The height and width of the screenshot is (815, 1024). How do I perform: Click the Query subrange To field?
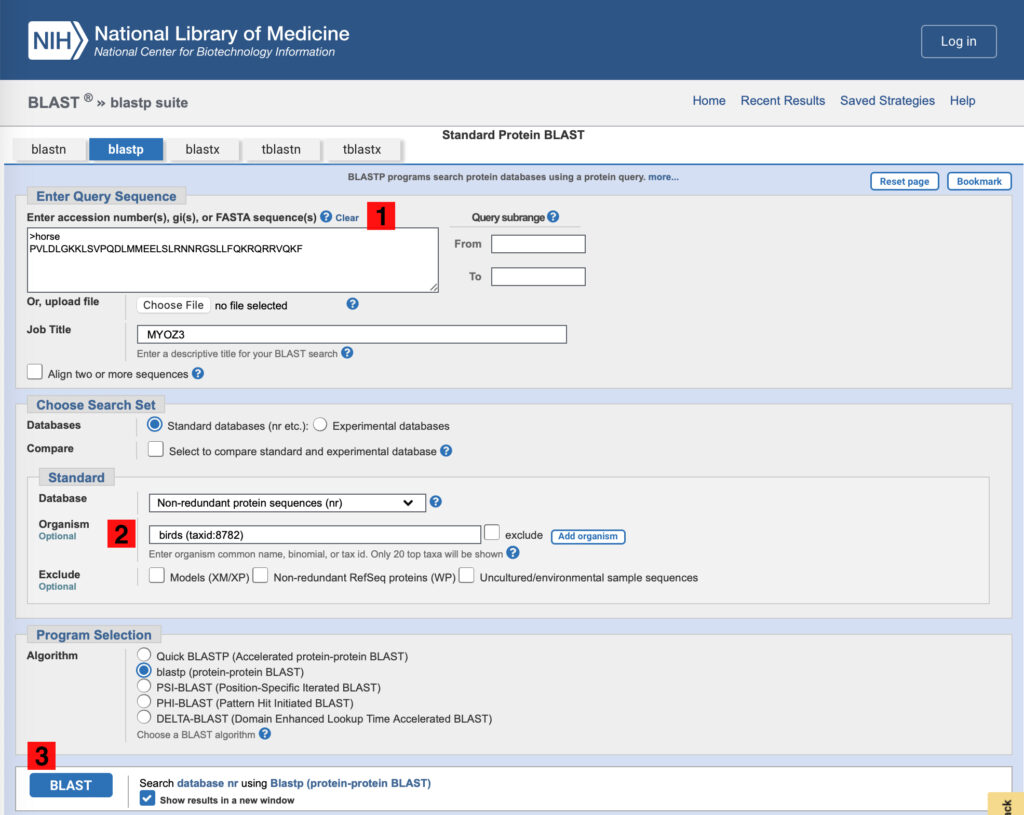pyautogui.click(x=538, y=276)
